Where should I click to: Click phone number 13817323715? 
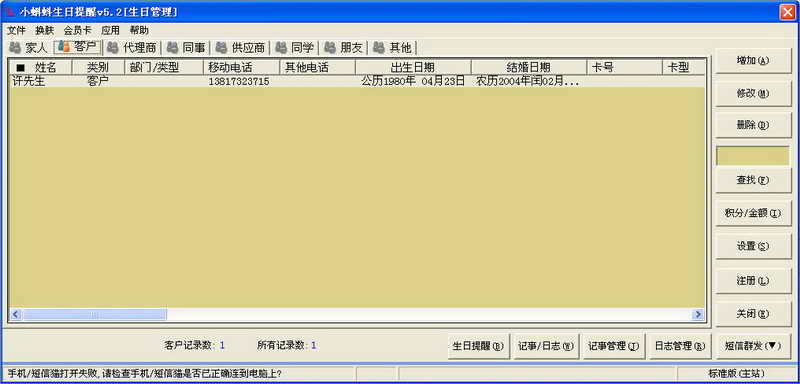239,82
